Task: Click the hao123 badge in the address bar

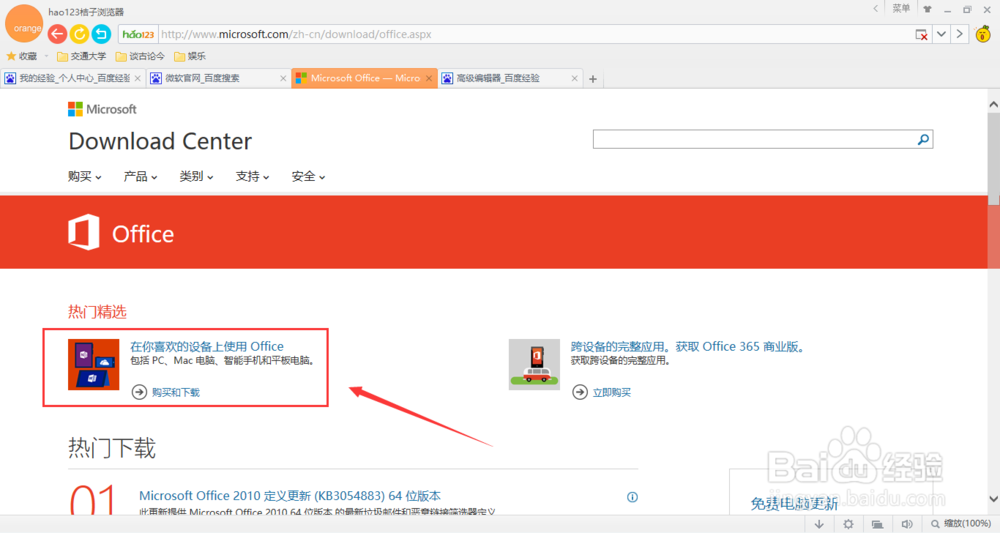Action: (x=138, y=34)
